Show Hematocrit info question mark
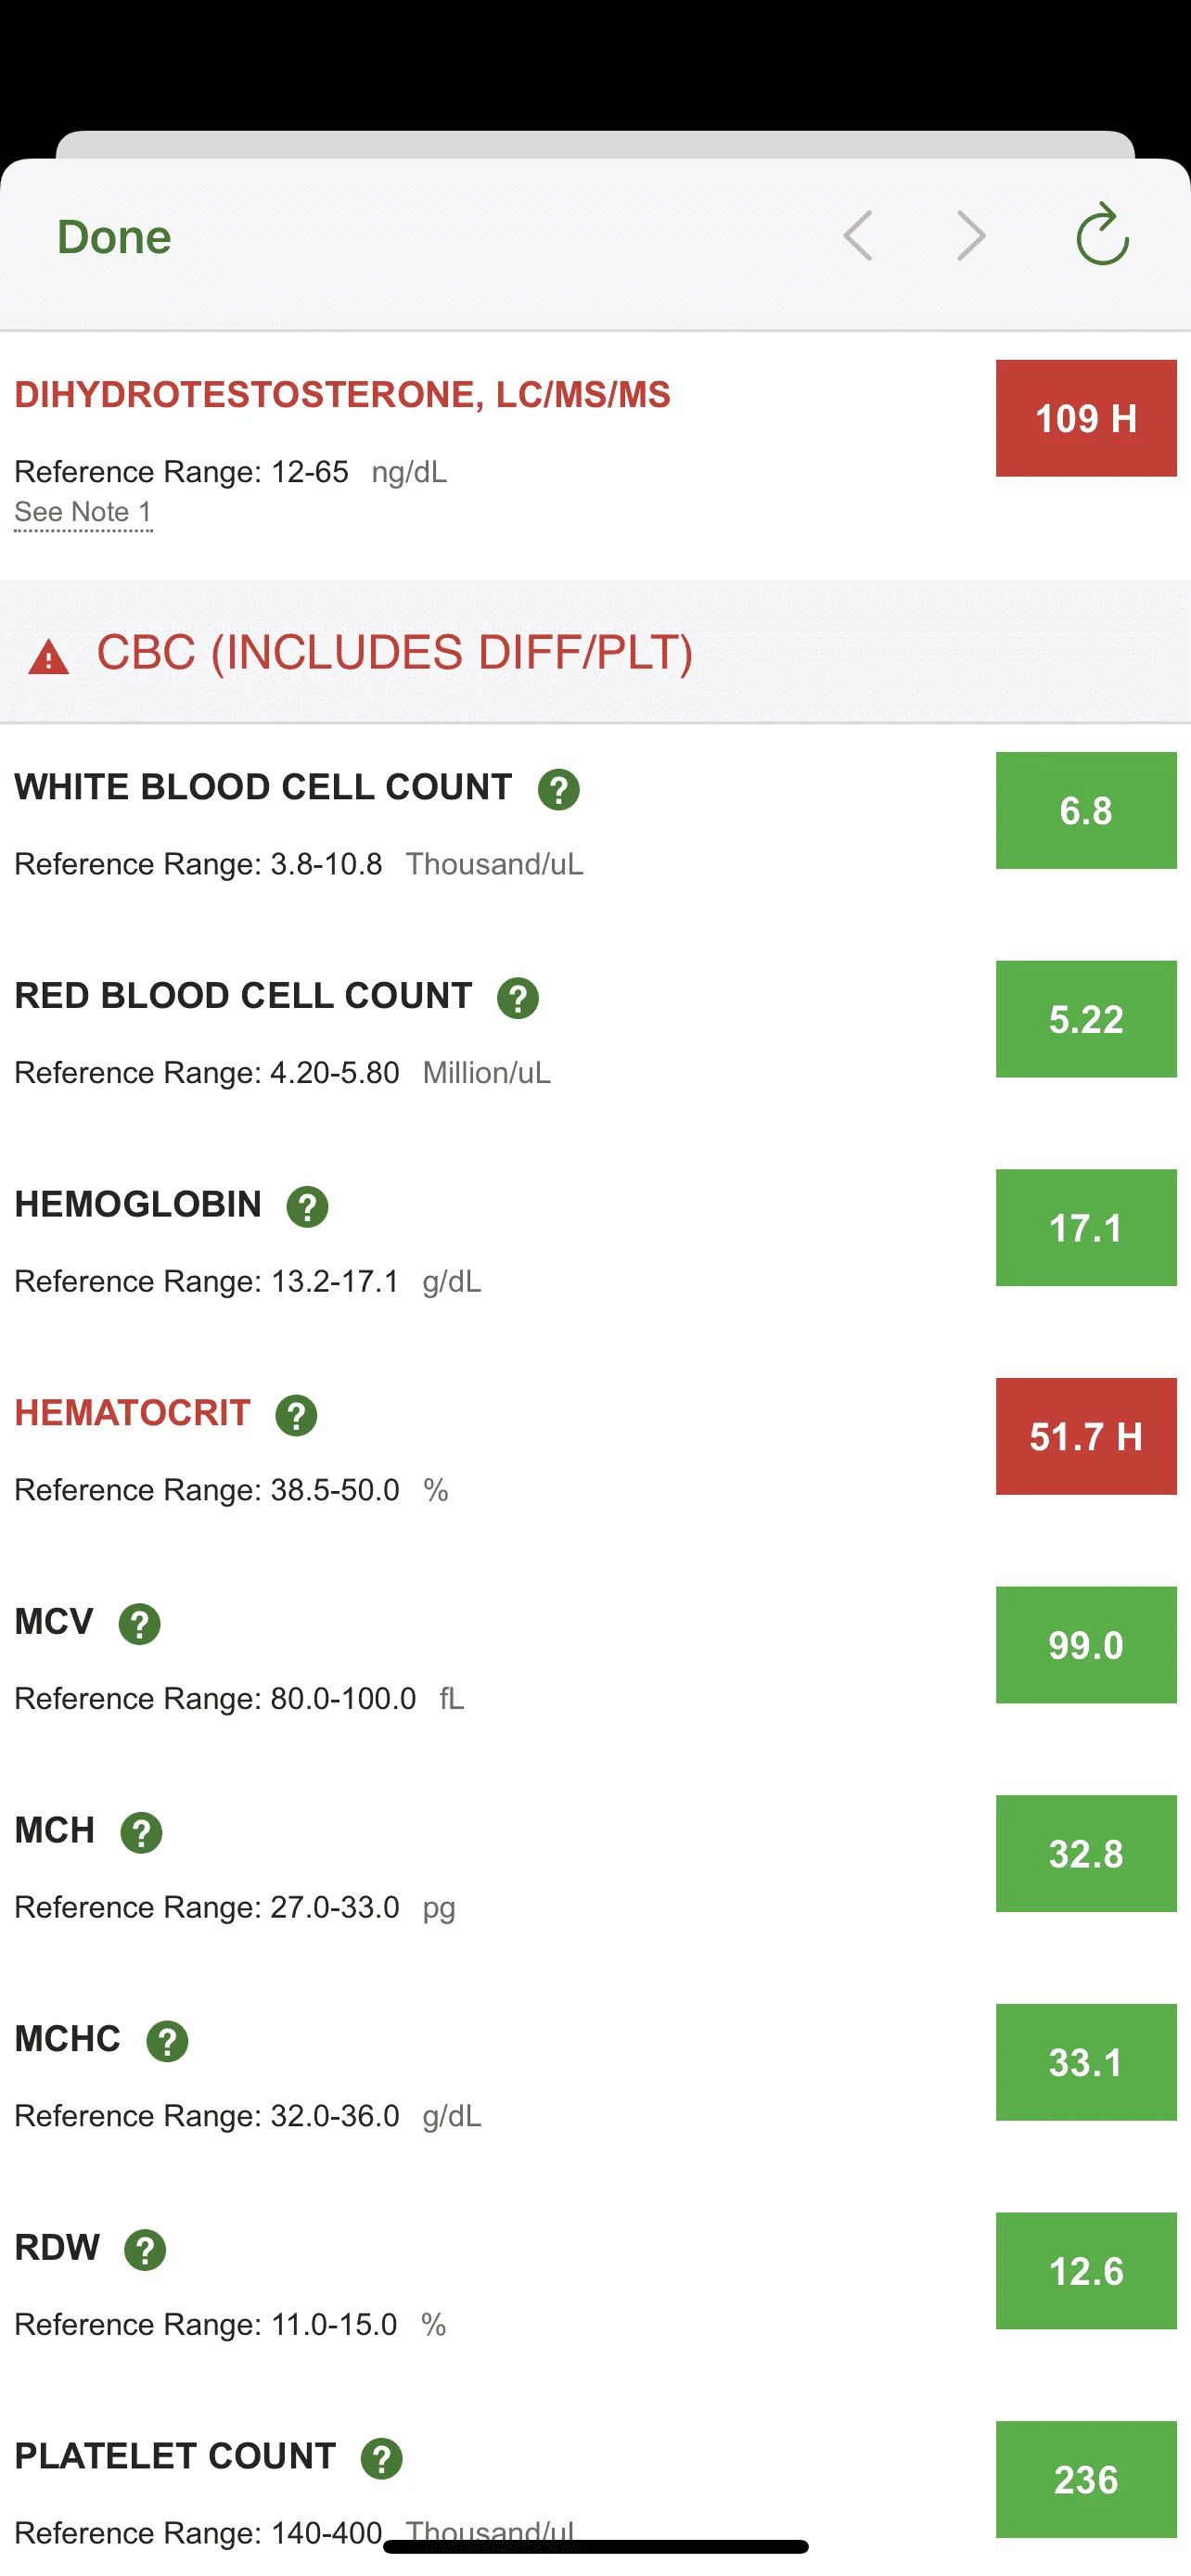 [296, 1415]
